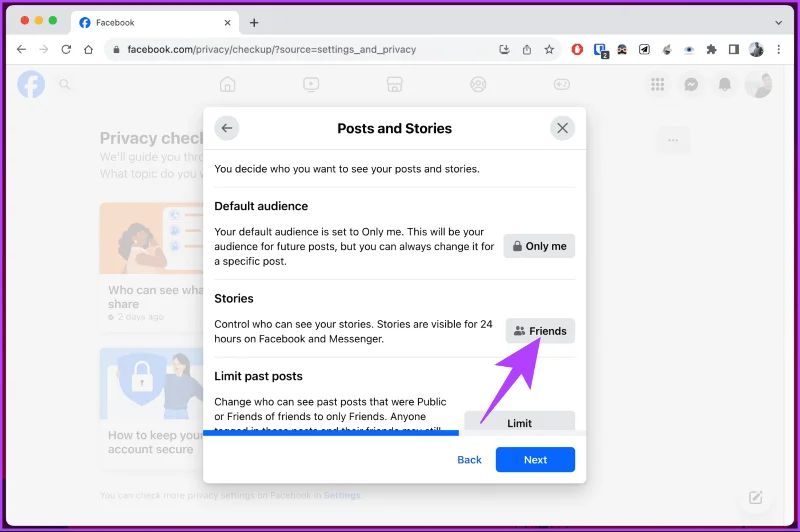800x532 pixels.
Task: Click the Facebook search icon
Action: (x=64, y=84)
